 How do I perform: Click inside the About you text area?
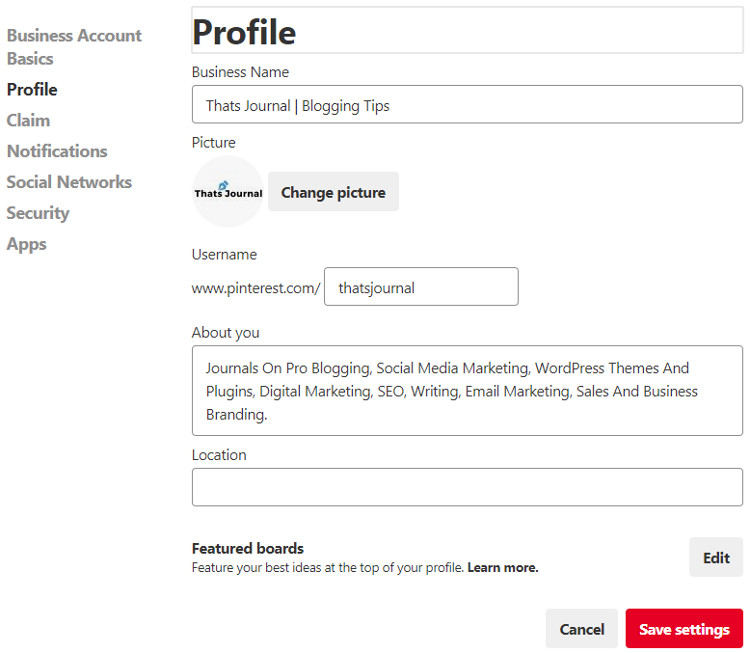[x=467, y=391]
